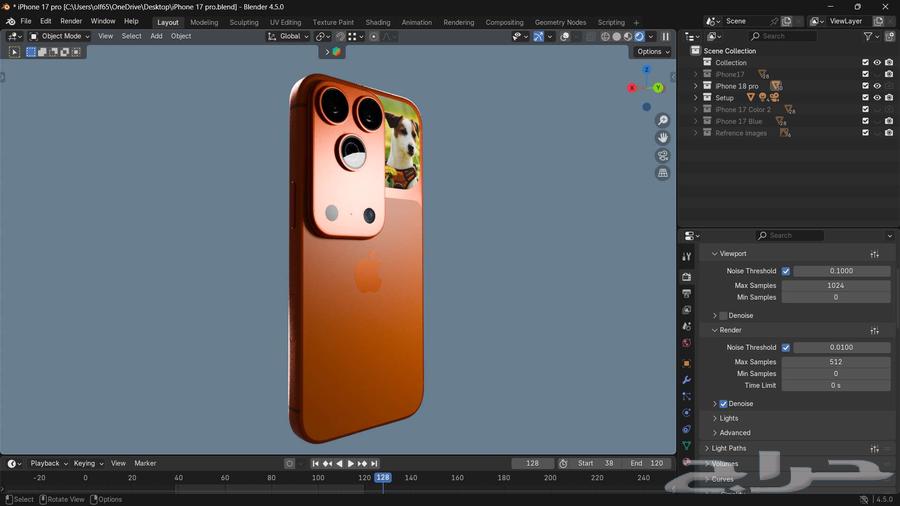Open the Render menu
Screen dimensions: 900x506
click(71, 21)
